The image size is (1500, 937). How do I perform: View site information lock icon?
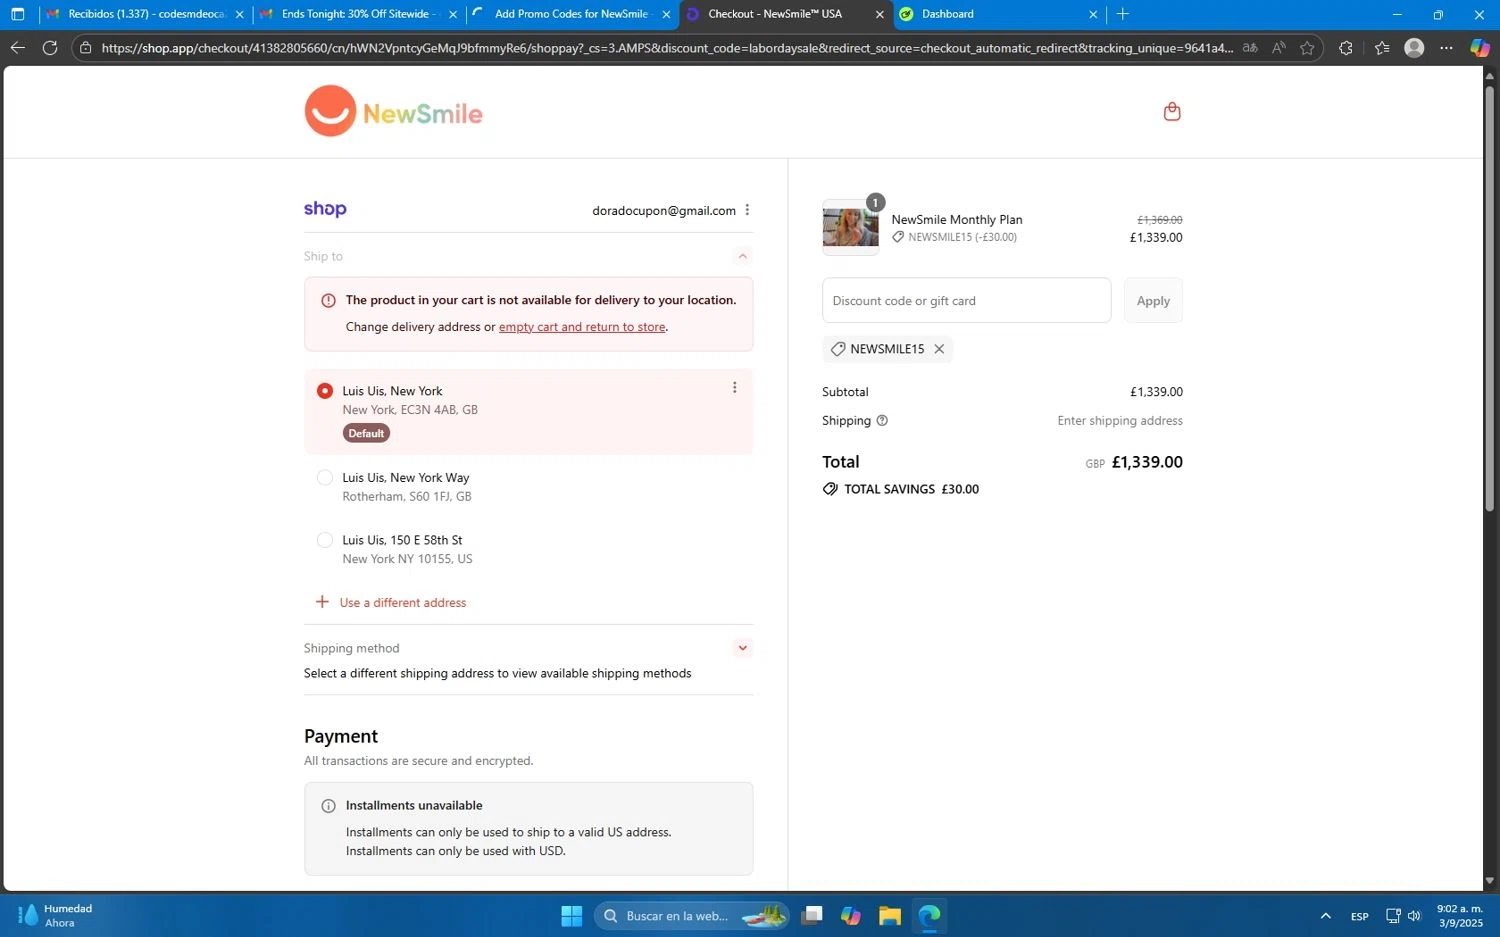tap(86, 48)
